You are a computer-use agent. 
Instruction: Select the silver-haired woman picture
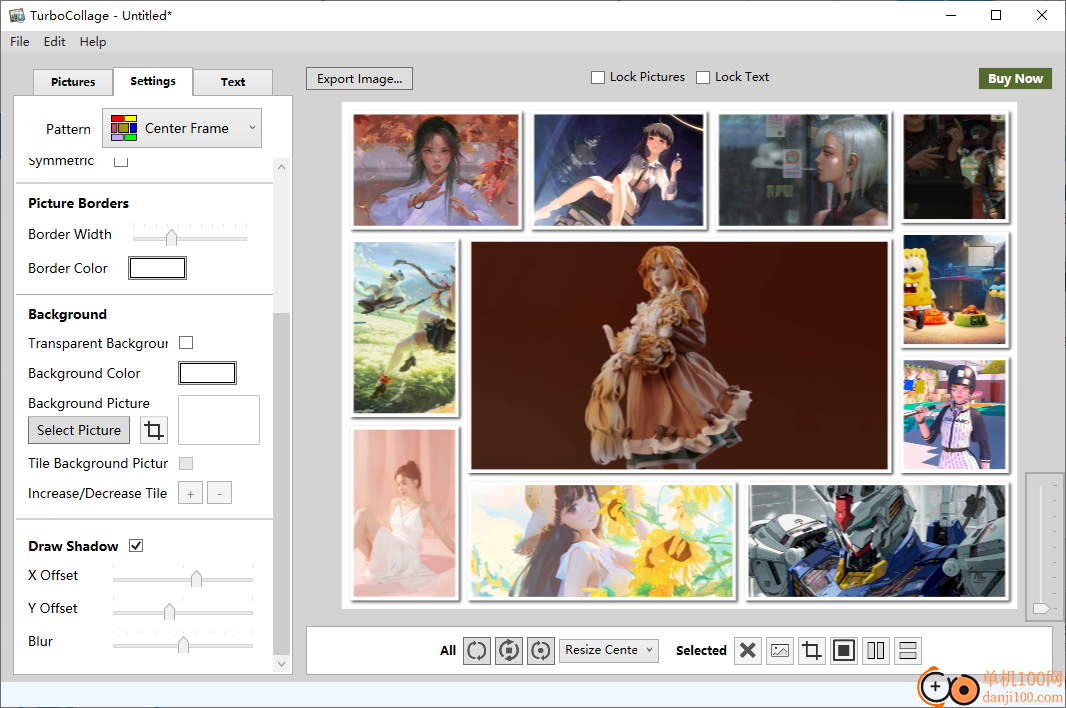pos(803,170)
